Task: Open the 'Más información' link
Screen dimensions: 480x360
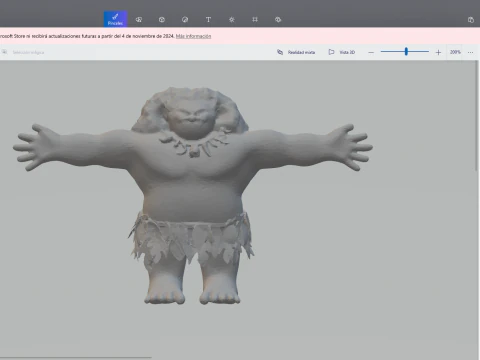Action: [193, 36]
